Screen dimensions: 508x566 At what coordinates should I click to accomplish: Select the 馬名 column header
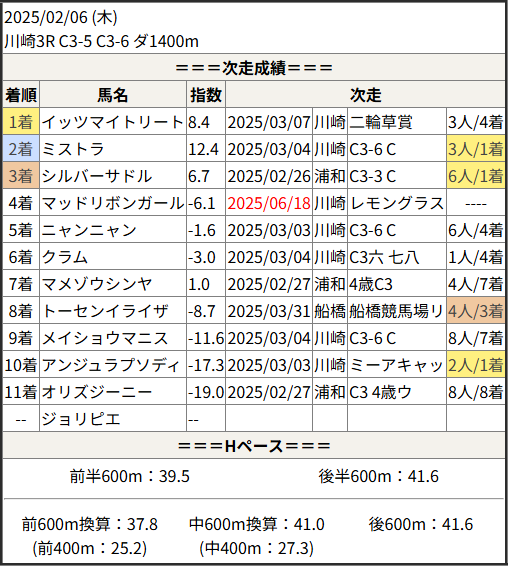pos(113,95)
